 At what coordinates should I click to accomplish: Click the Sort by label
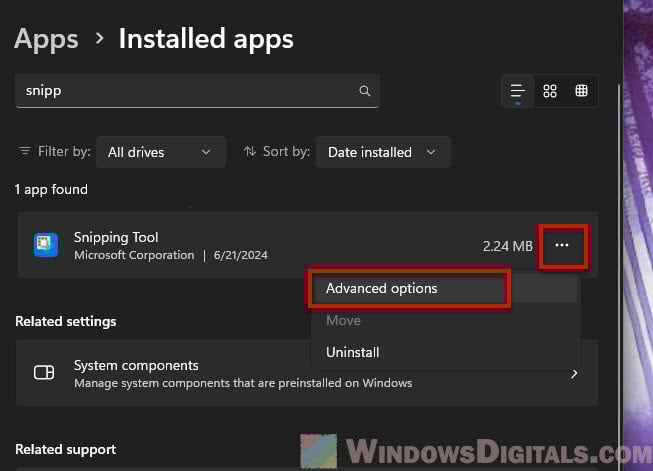coord(286,151)
